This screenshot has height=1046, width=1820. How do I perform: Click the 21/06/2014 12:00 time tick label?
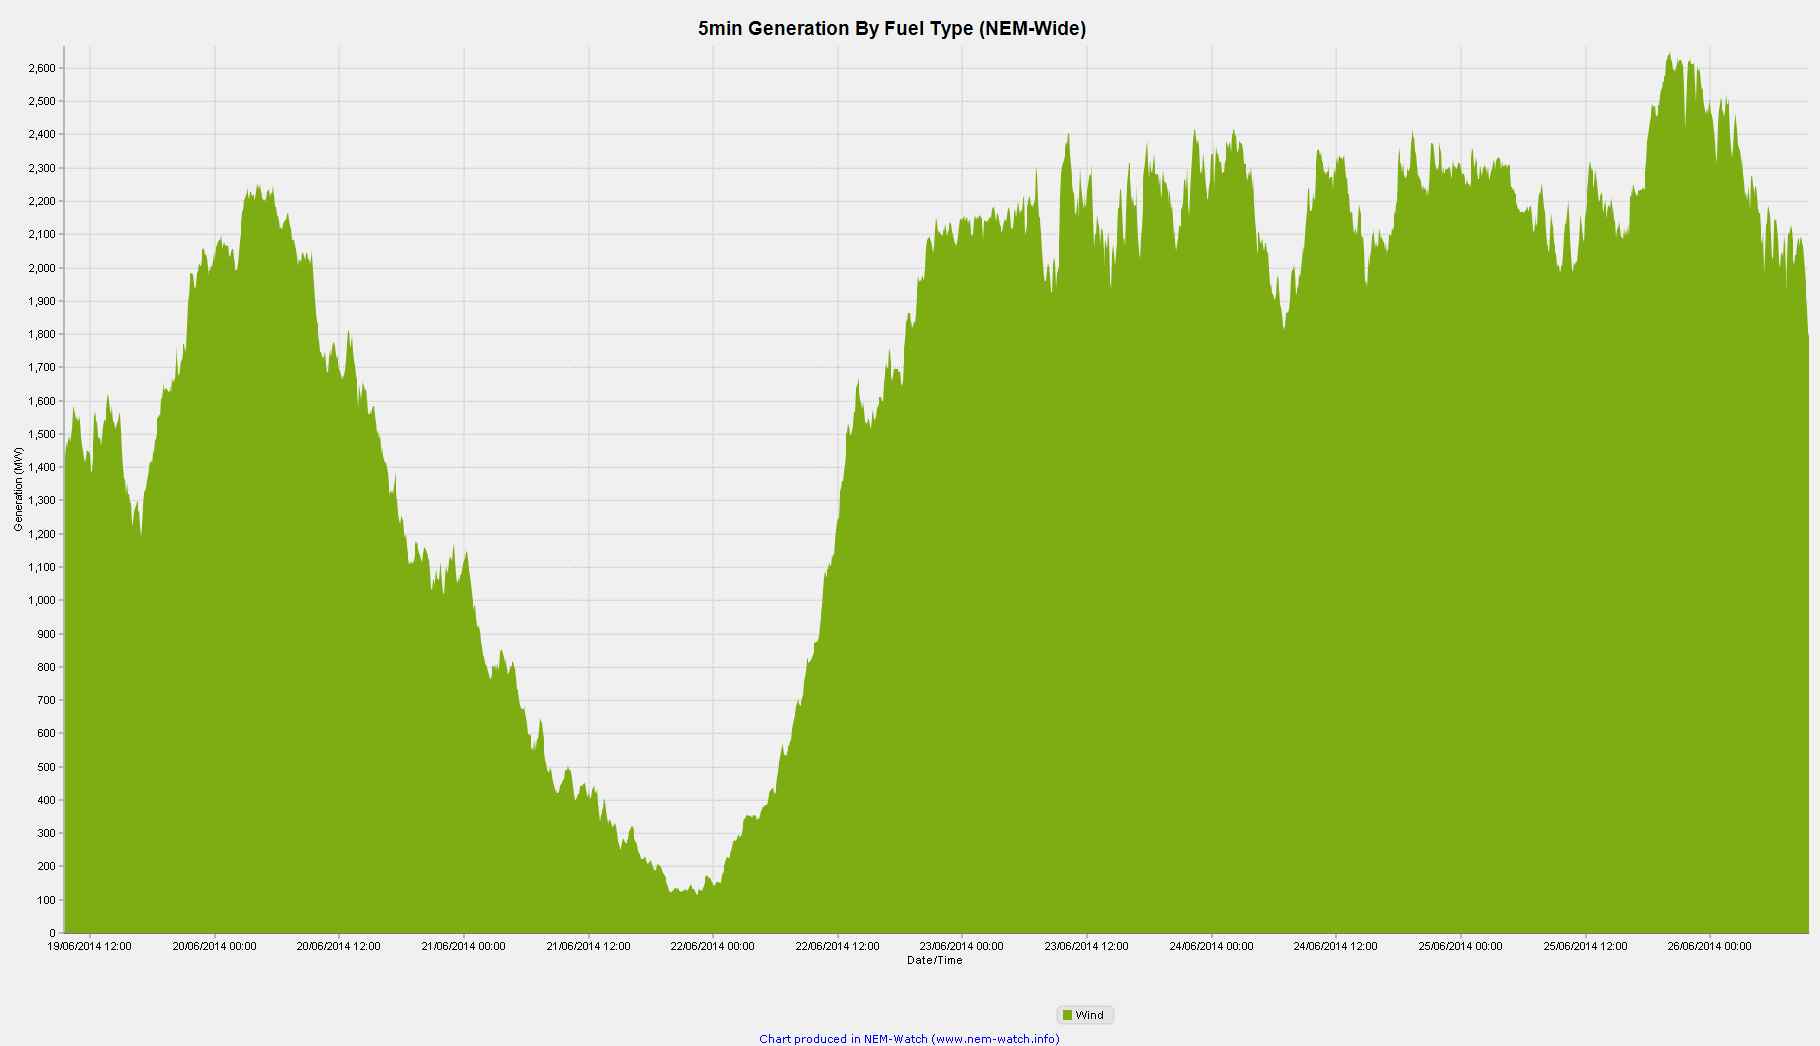588,946
